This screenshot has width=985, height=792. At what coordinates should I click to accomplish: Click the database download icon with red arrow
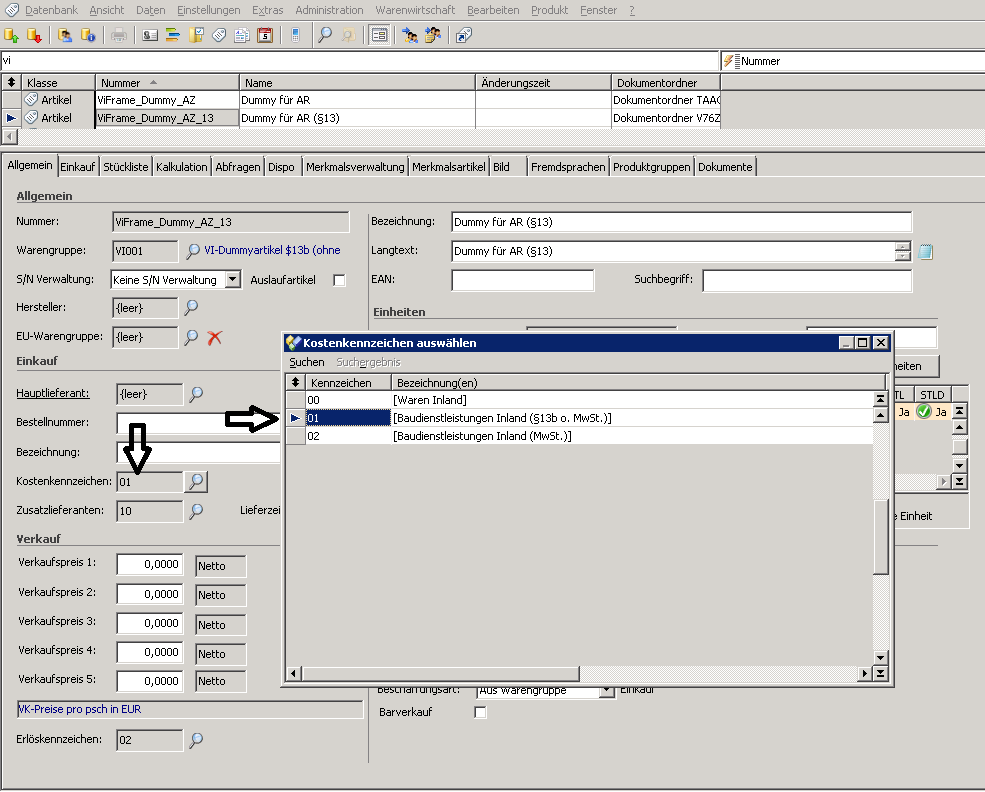click(x=34, y=35)
